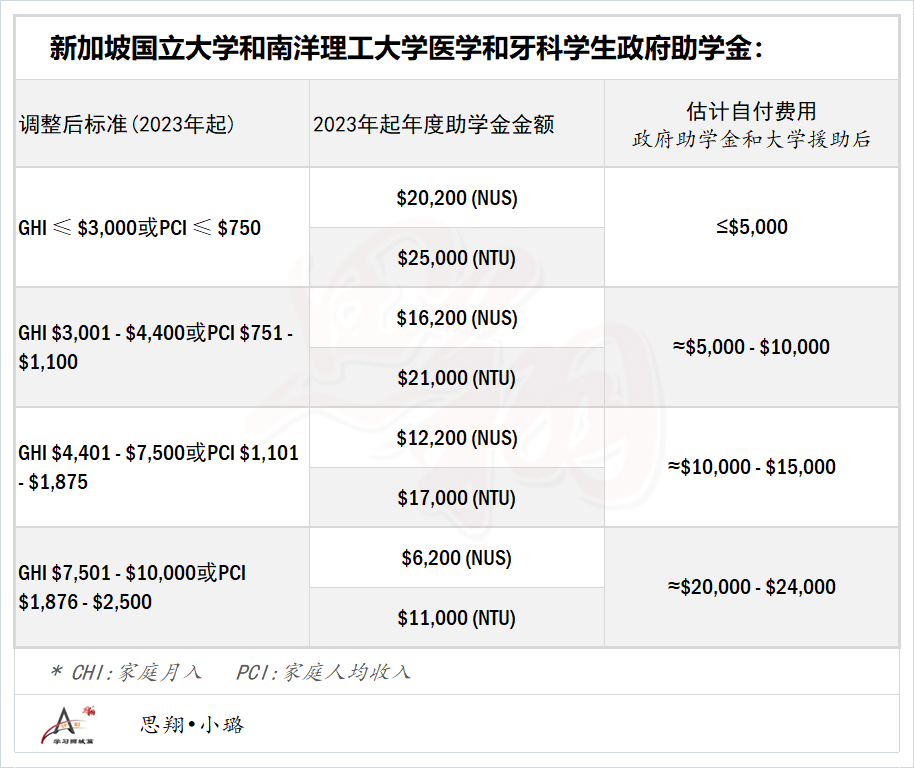Select the ≈$5,000 - $10,000 cell
Screen dimensions: 914x768
[x=752, y=347]
